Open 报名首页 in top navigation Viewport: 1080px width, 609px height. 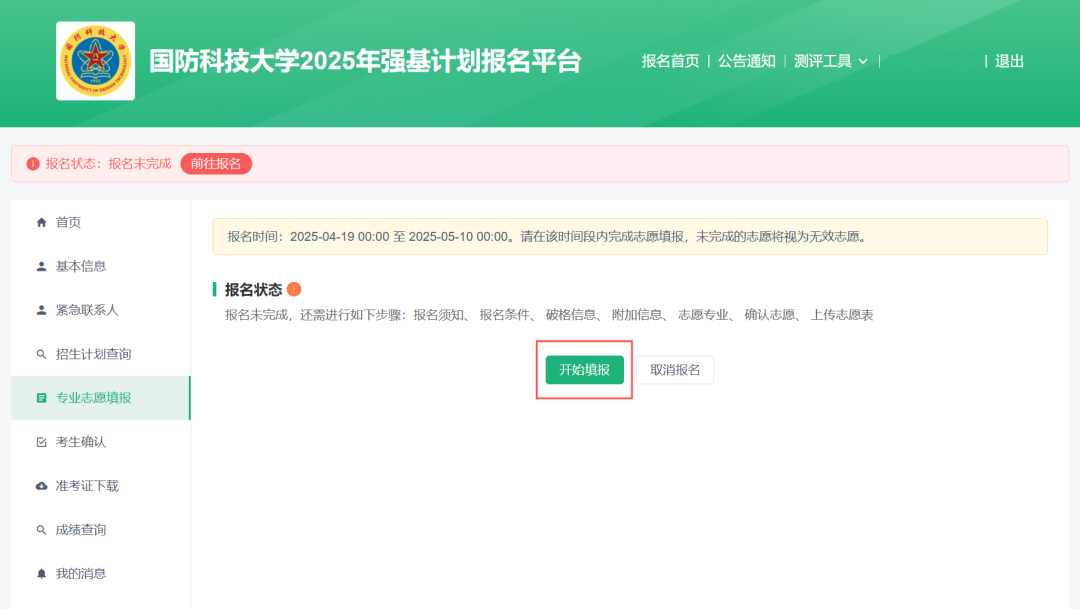click(x=670, y=61)
